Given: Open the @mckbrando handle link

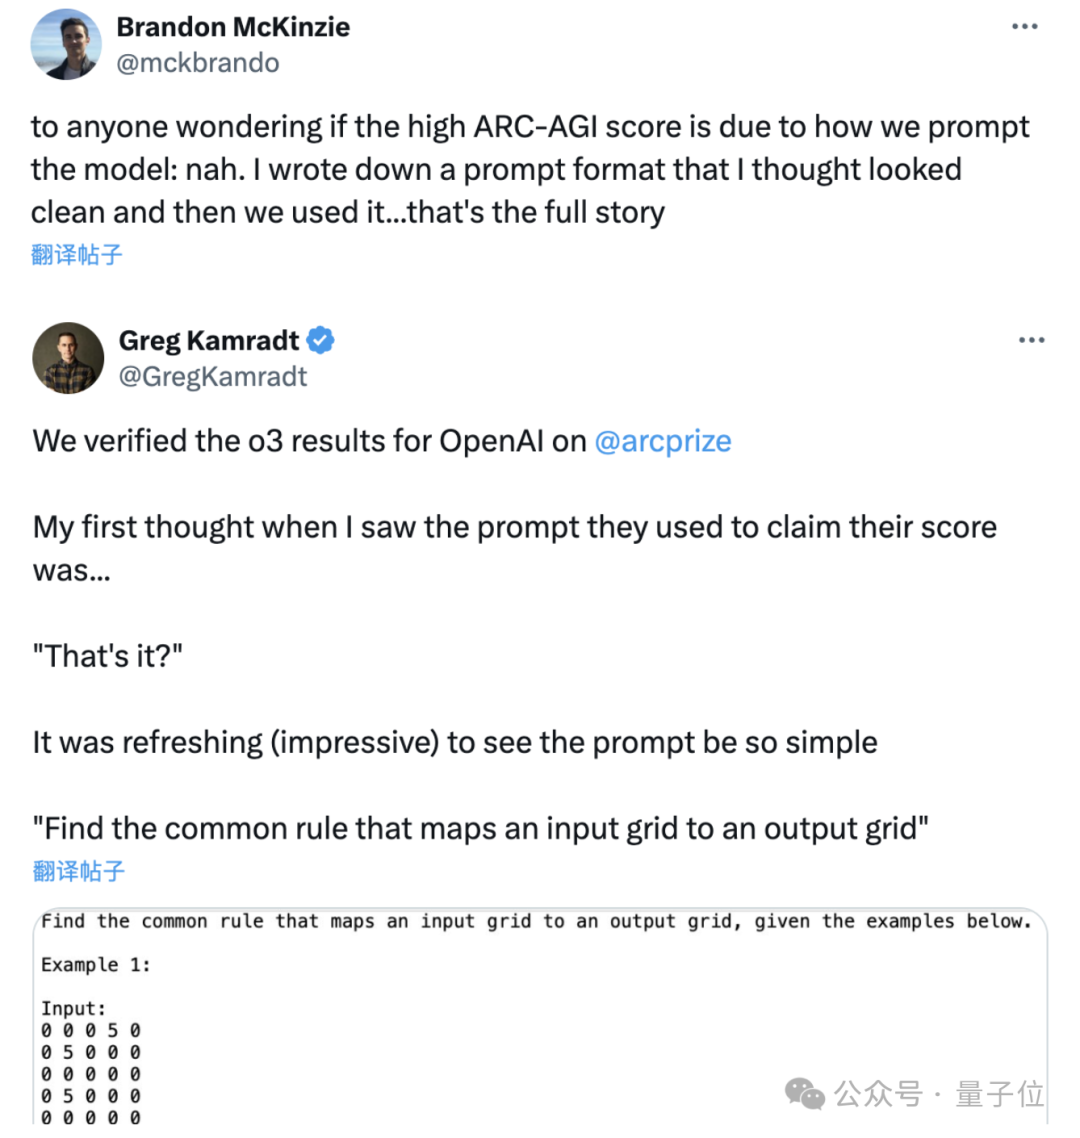Looking at the screenshot, I should (197, 63).
